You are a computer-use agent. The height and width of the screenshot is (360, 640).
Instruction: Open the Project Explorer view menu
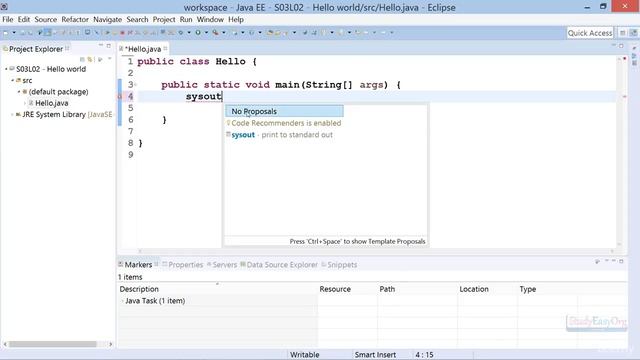tap(109, 59)
